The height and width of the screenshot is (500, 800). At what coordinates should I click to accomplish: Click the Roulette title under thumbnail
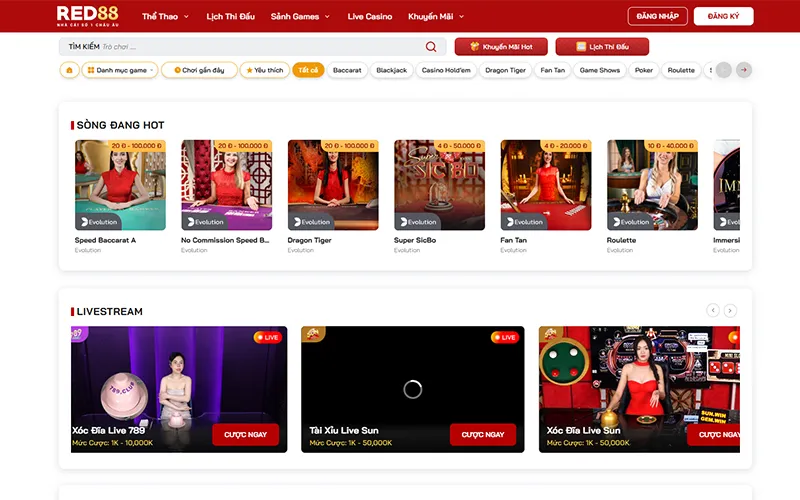pyautogui.click(x=621, y=240)
